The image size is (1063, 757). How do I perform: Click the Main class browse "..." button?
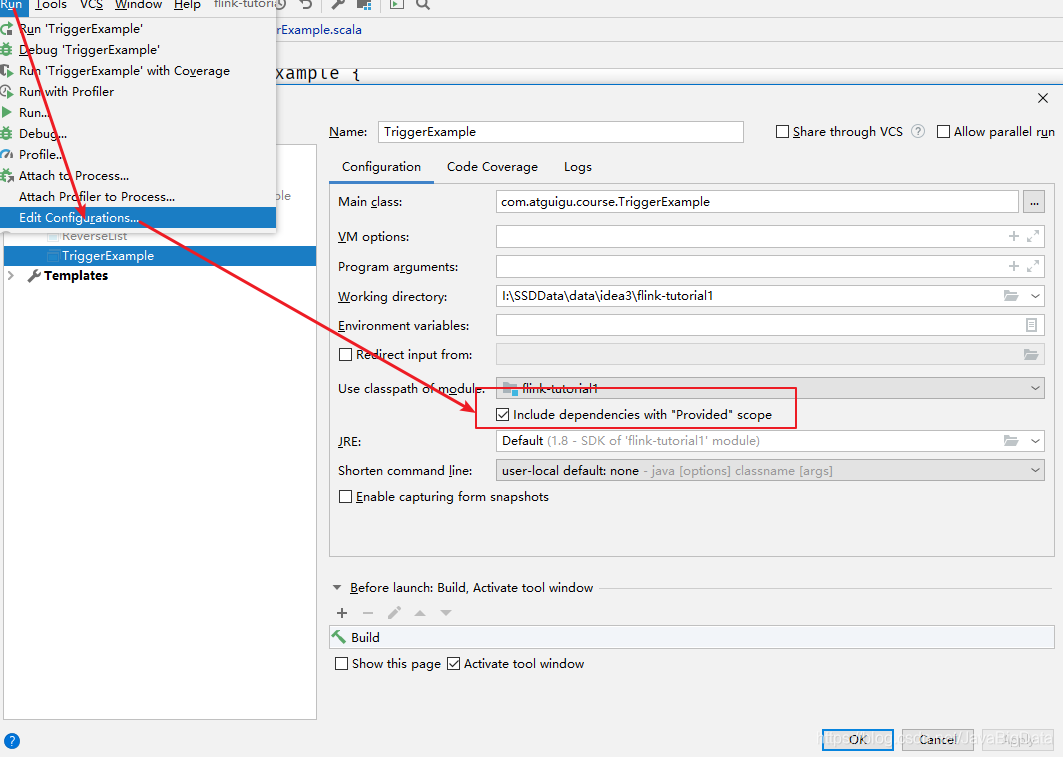coord(1033,201)
